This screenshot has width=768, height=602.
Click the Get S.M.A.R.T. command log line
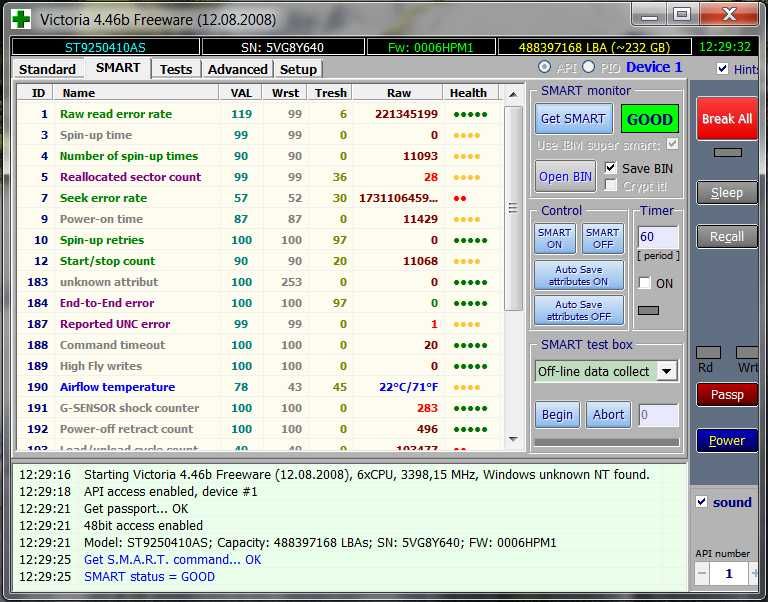pos(172,559)
